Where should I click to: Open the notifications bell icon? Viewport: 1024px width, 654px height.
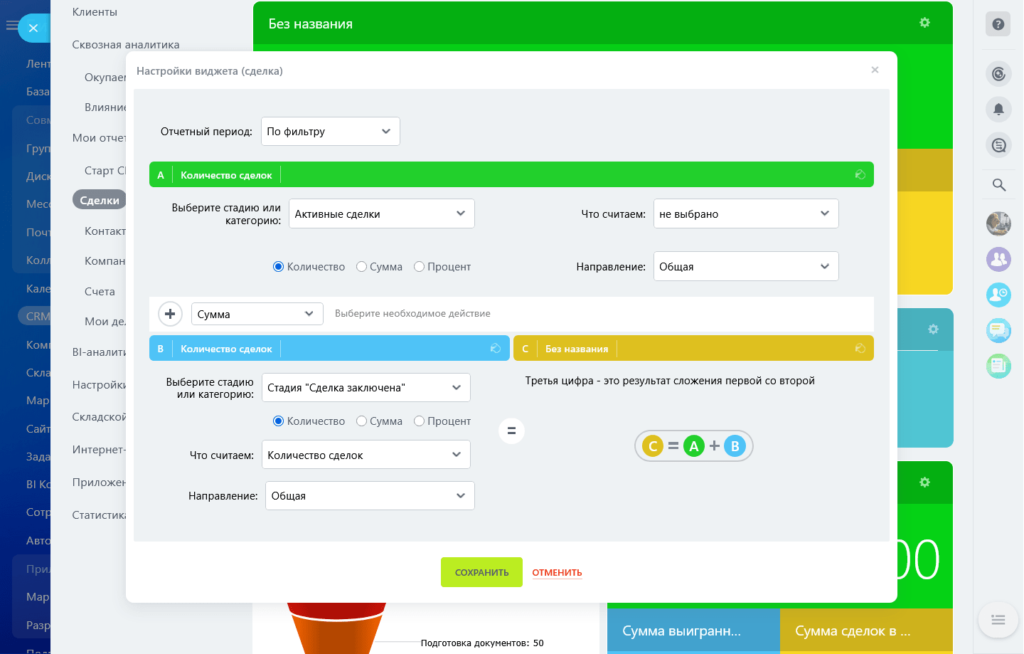997,109
